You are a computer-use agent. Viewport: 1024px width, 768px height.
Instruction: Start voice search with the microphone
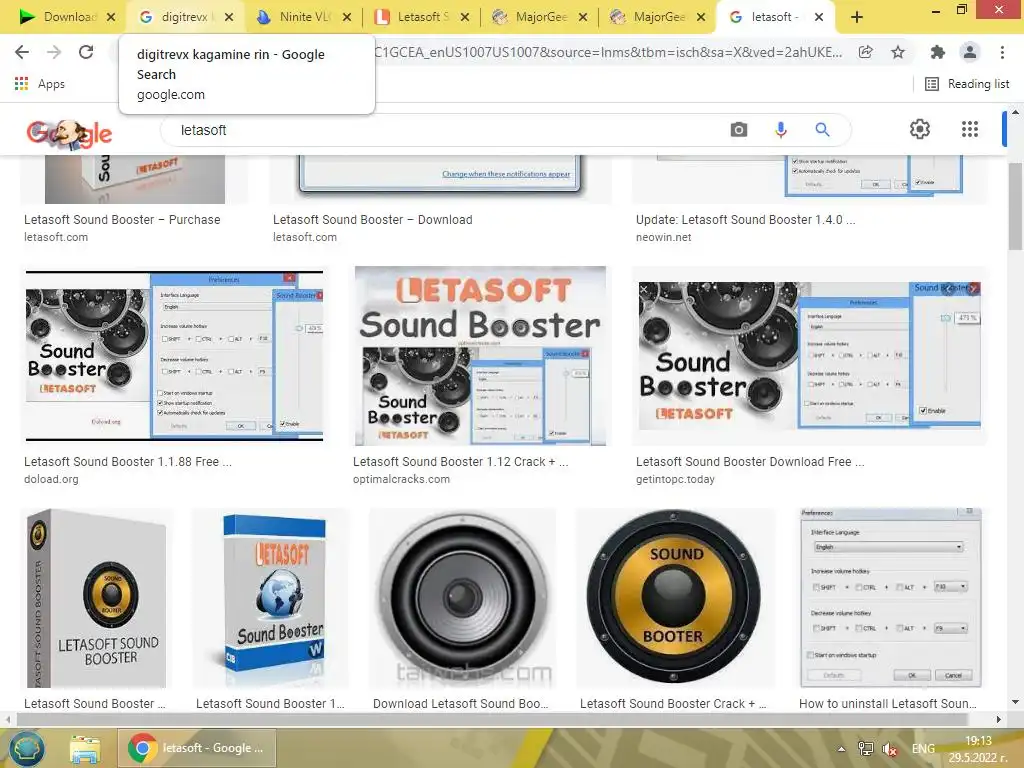(780, 130)
